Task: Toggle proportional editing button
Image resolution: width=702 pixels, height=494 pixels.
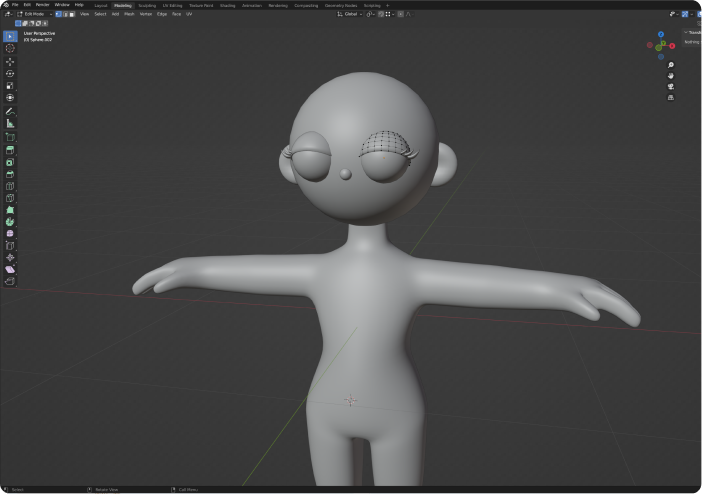Action: 400,14
